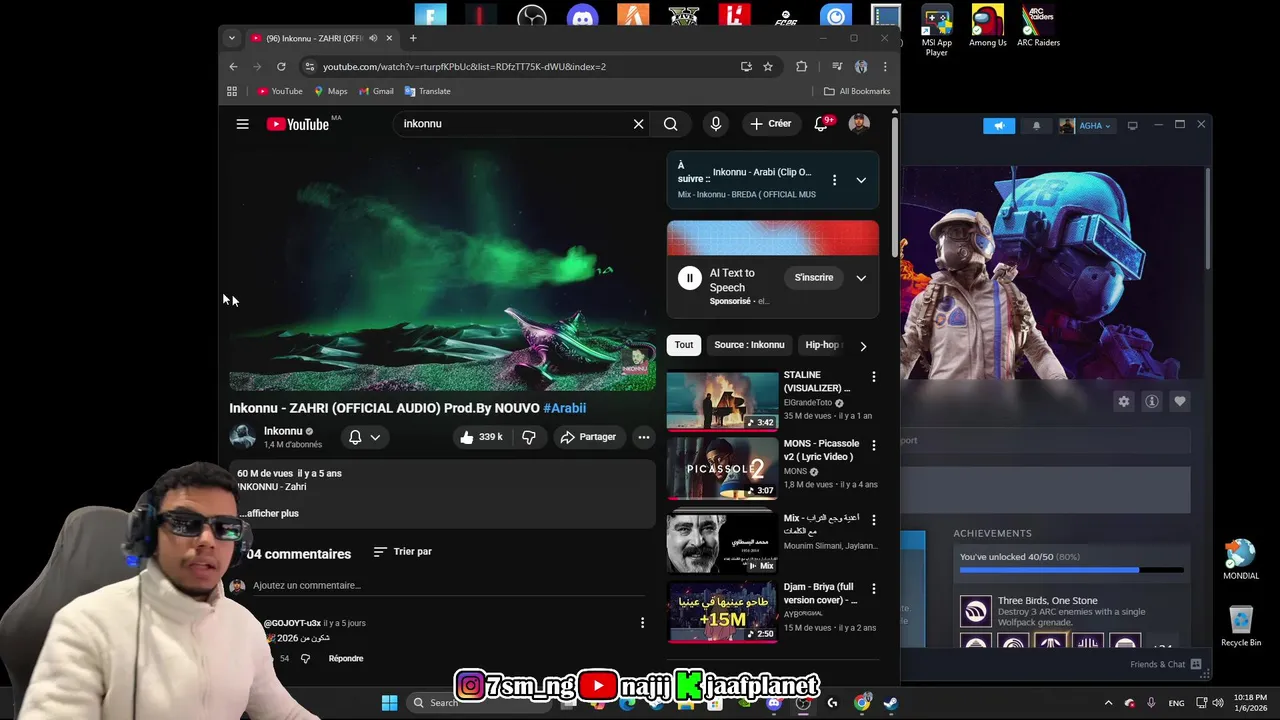Open the Inkonnu channel avatar
Viewport: 1280px width, 720px height.
(242, 437)
